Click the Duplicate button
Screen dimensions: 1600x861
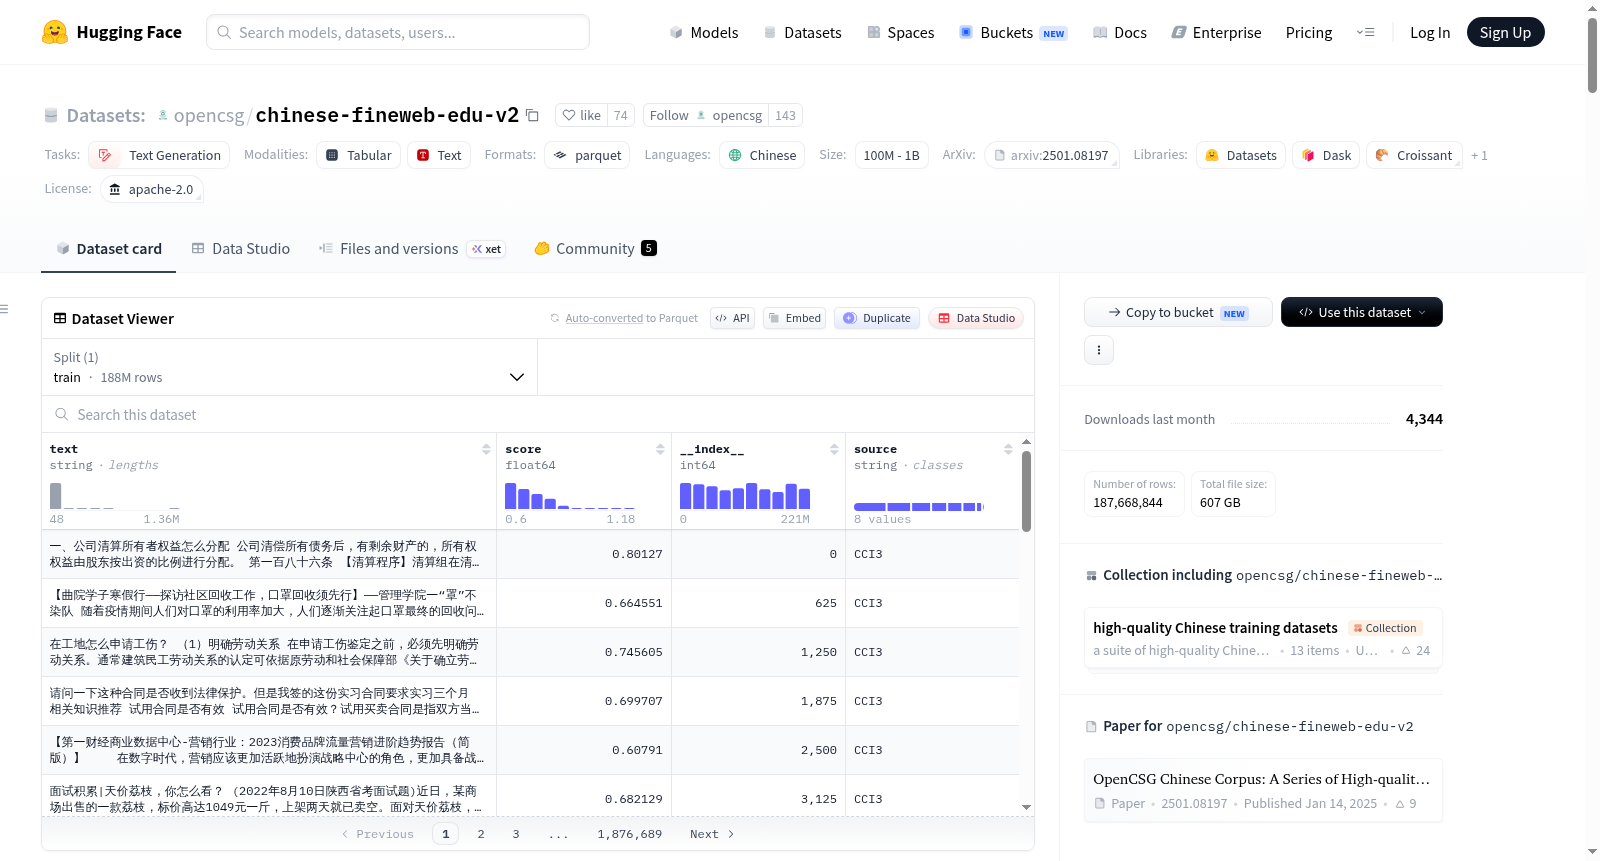(x=877, y=318)
